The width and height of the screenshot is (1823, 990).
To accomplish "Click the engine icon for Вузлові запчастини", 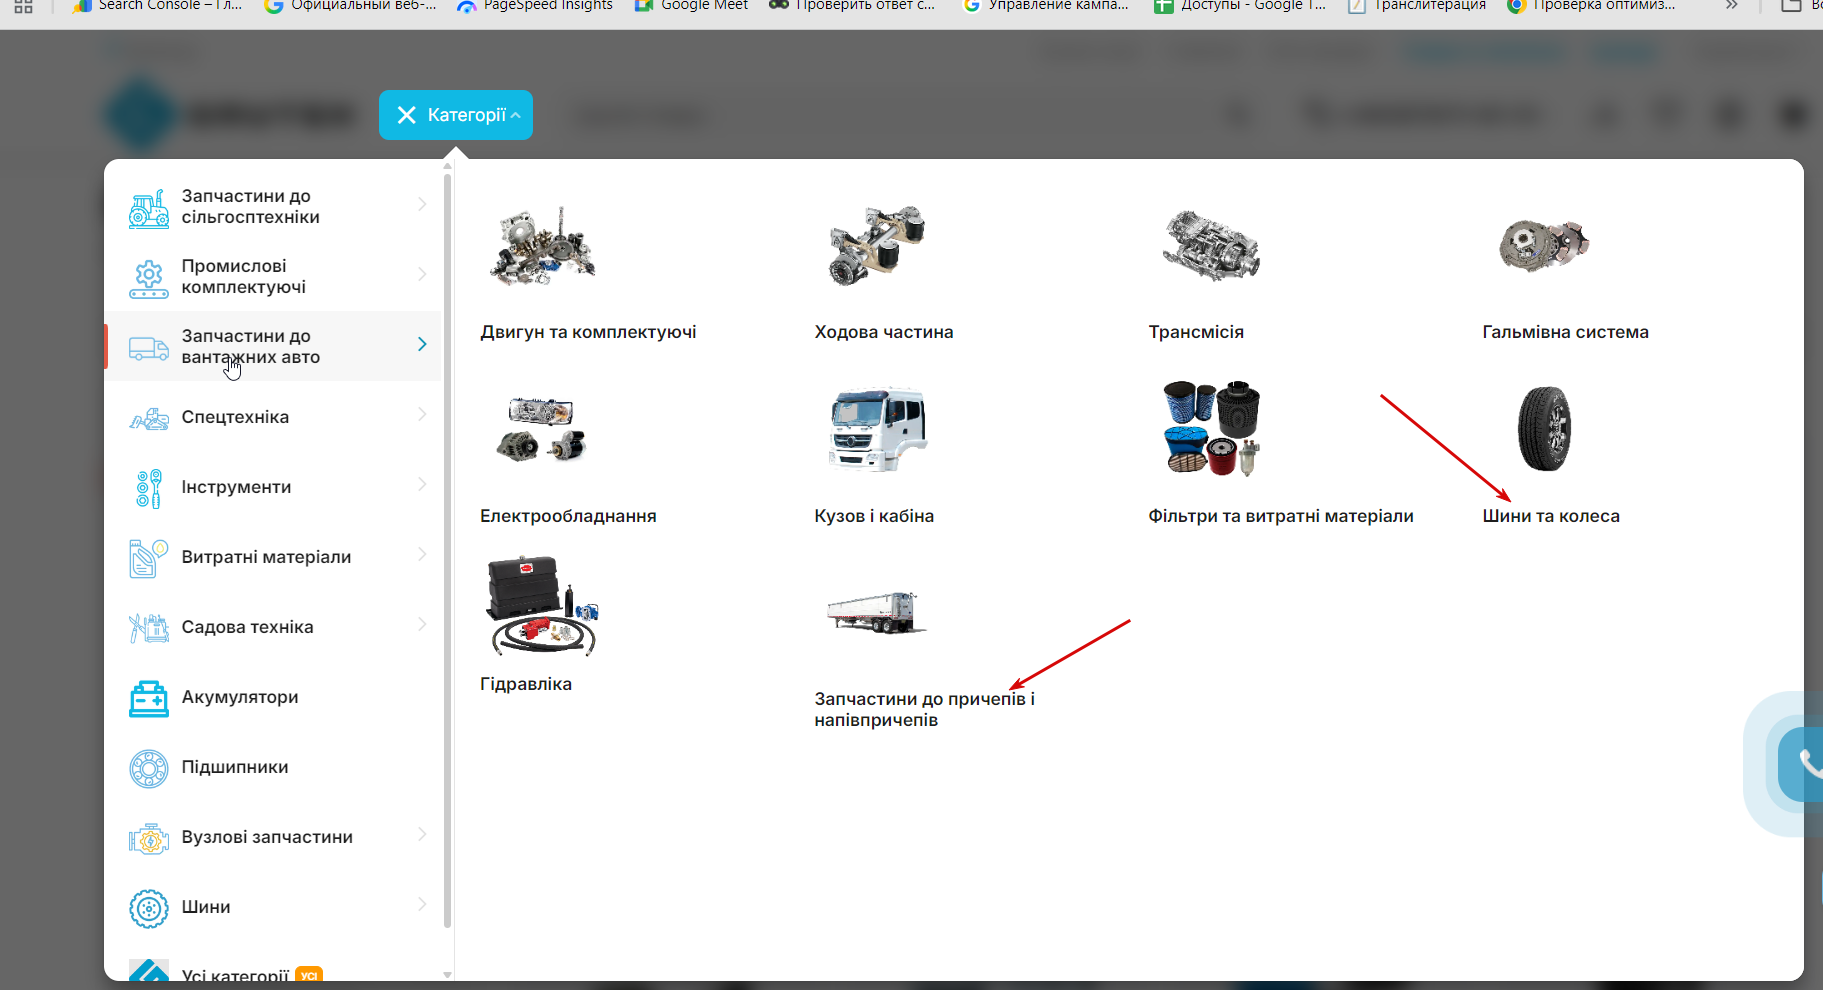I will point(149,838).
